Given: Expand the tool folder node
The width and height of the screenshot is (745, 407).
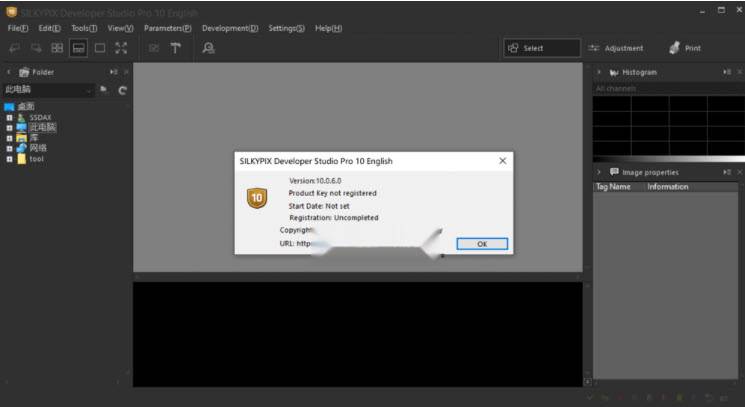Looking at the screenshot, I should (9, 159).
